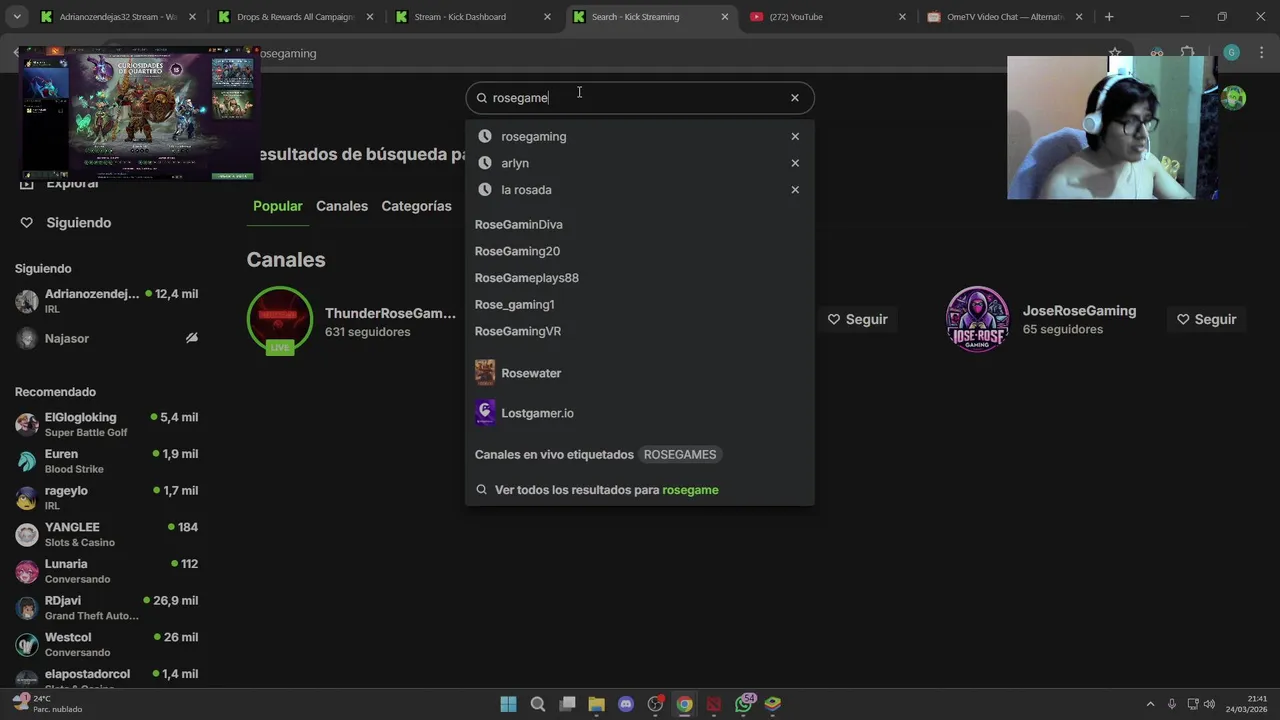Click the Seguir button left of JoseRoseGaming

(x=857, y=319)
